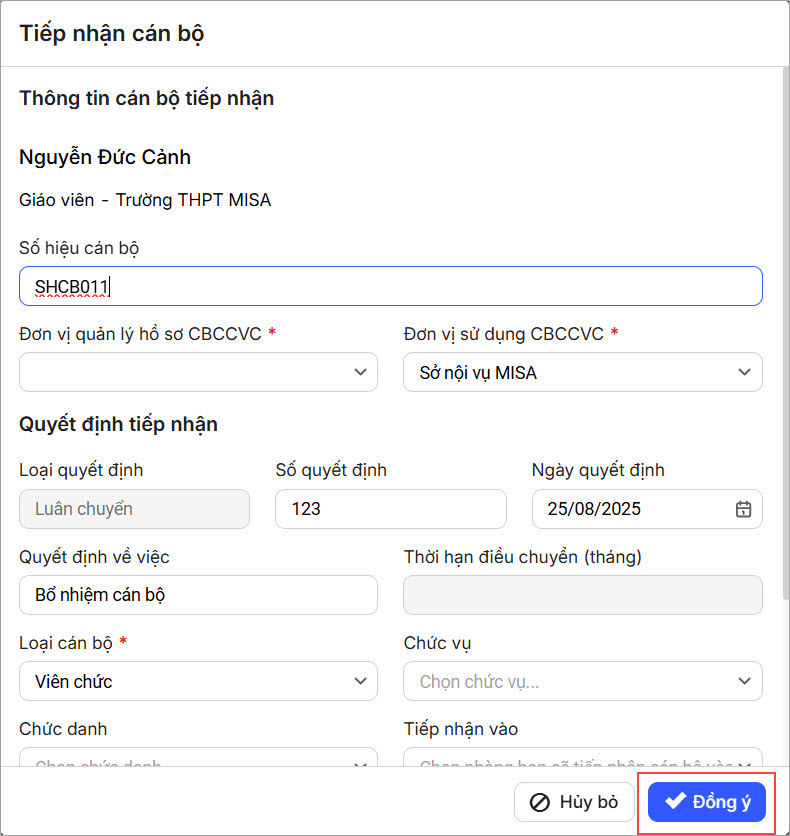Click the checkmark icon on Đồng ý
The height and width of the screenshot is (836, 790).
(676, 801)
